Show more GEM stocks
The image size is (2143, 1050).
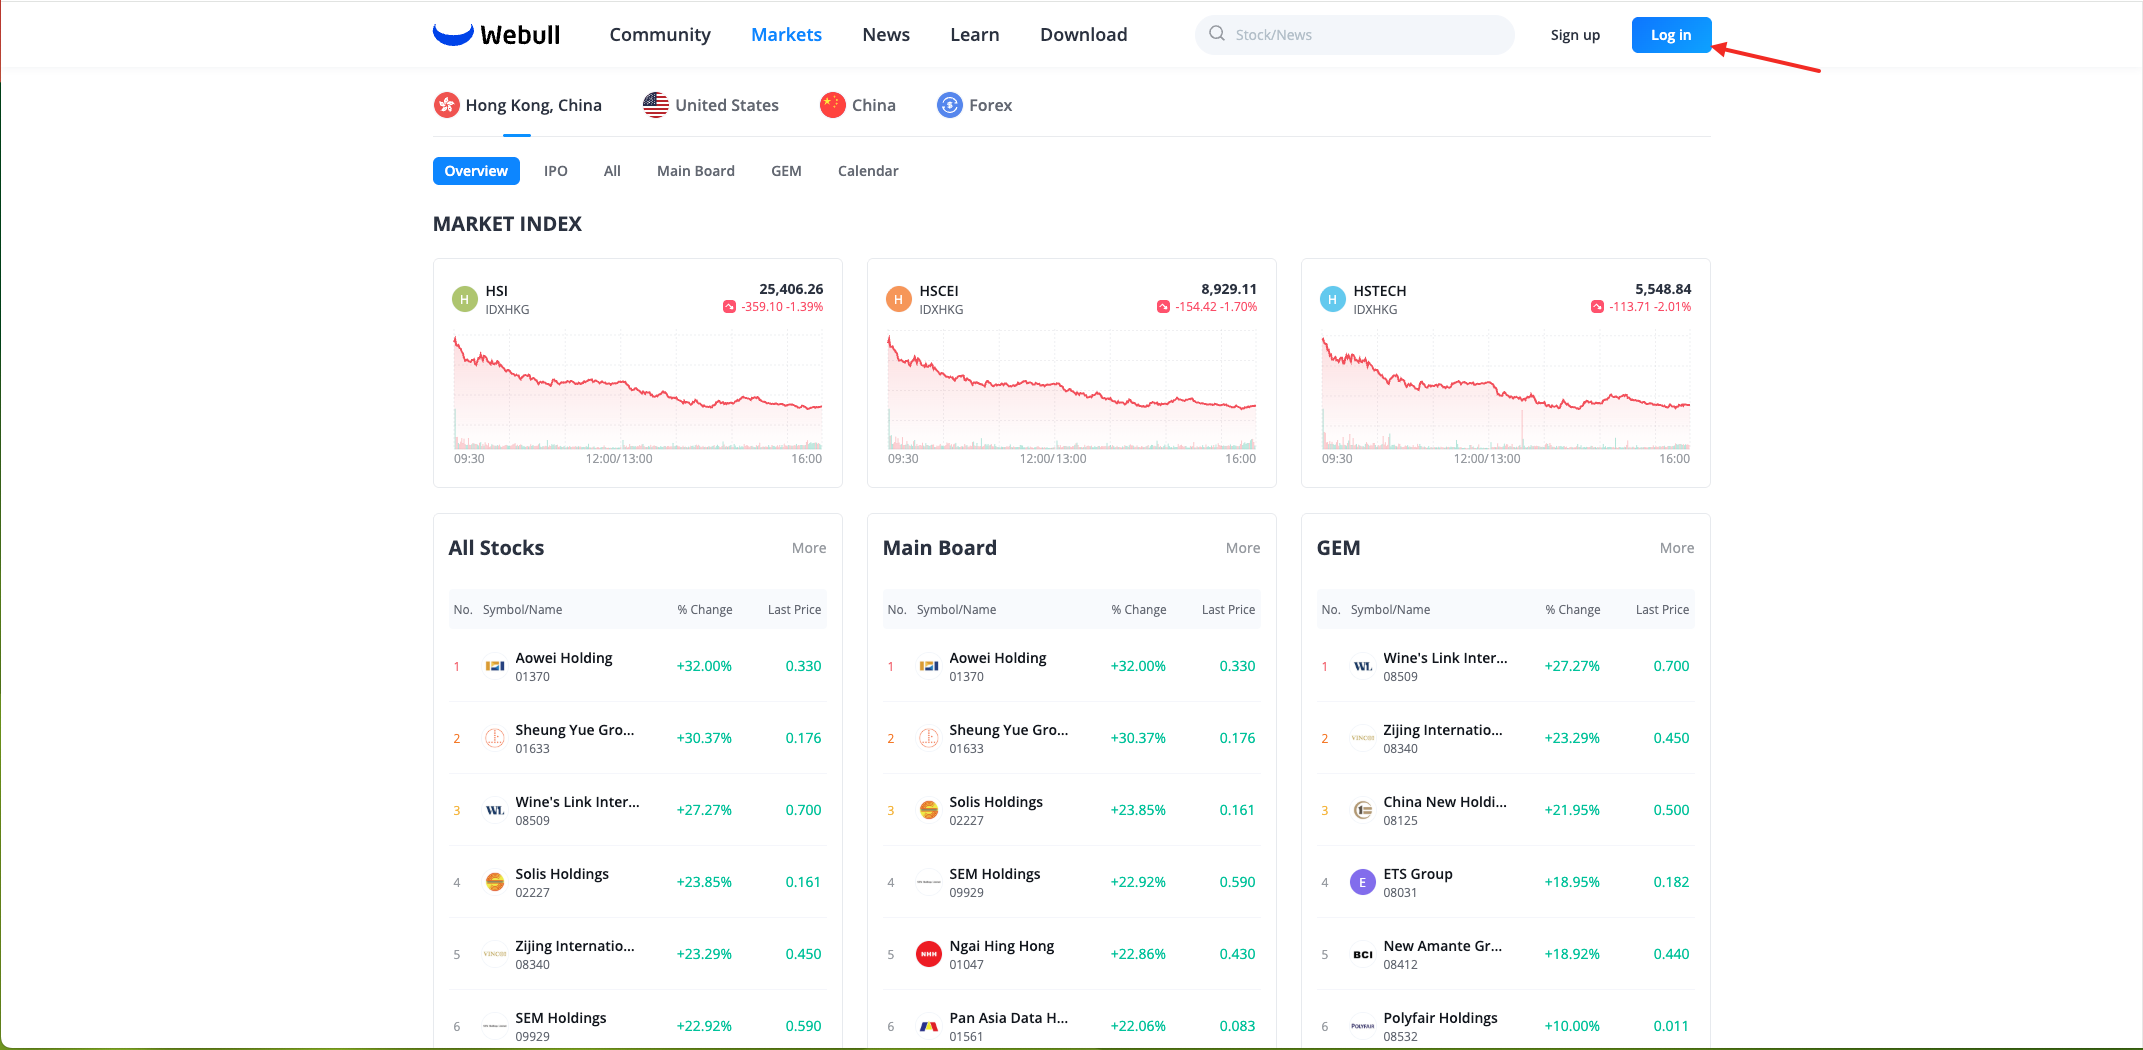tap(1676, 548)
